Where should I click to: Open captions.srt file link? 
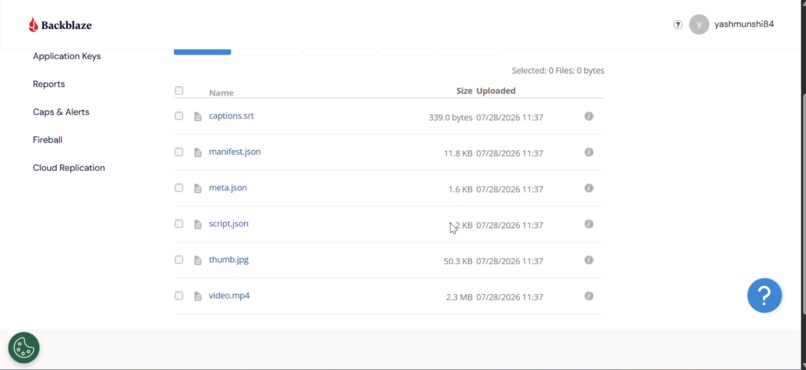[x=231, y=116]
